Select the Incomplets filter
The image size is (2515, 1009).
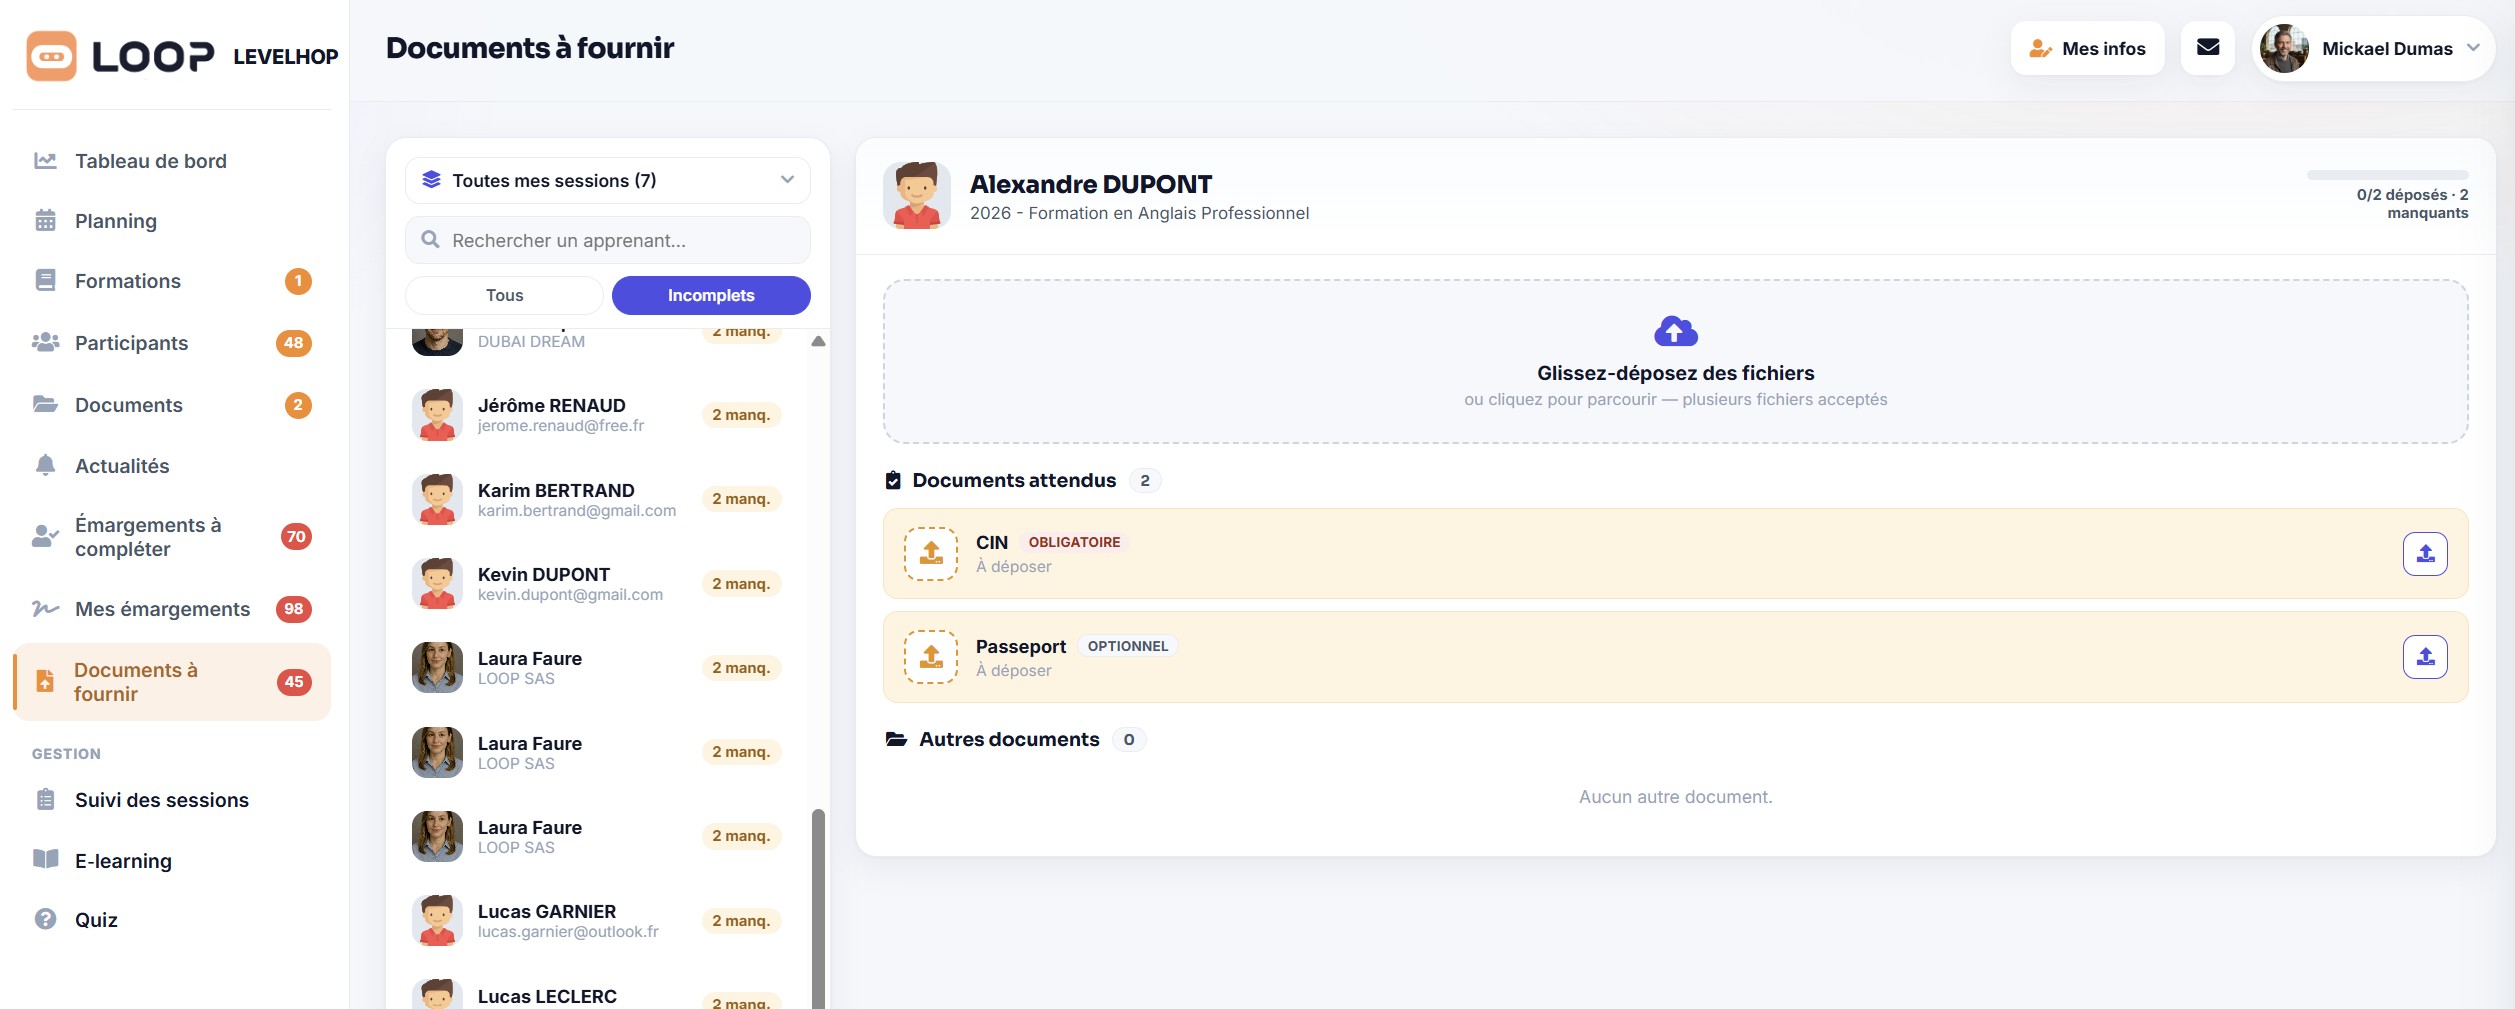711,295
